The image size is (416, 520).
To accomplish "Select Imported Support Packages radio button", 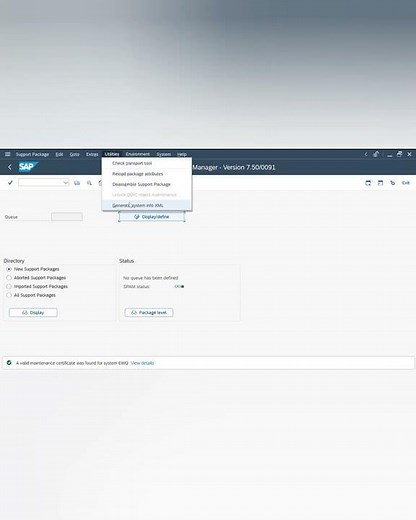I will coord(9,286).
